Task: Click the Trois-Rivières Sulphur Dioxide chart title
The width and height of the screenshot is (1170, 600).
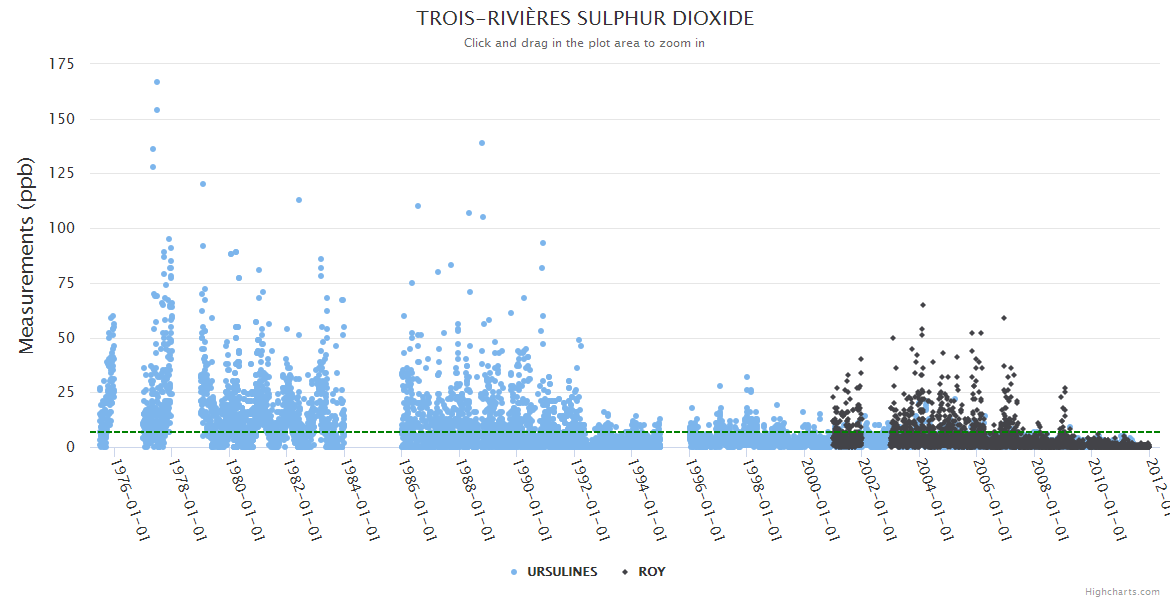Action: (x=585, y=19)
